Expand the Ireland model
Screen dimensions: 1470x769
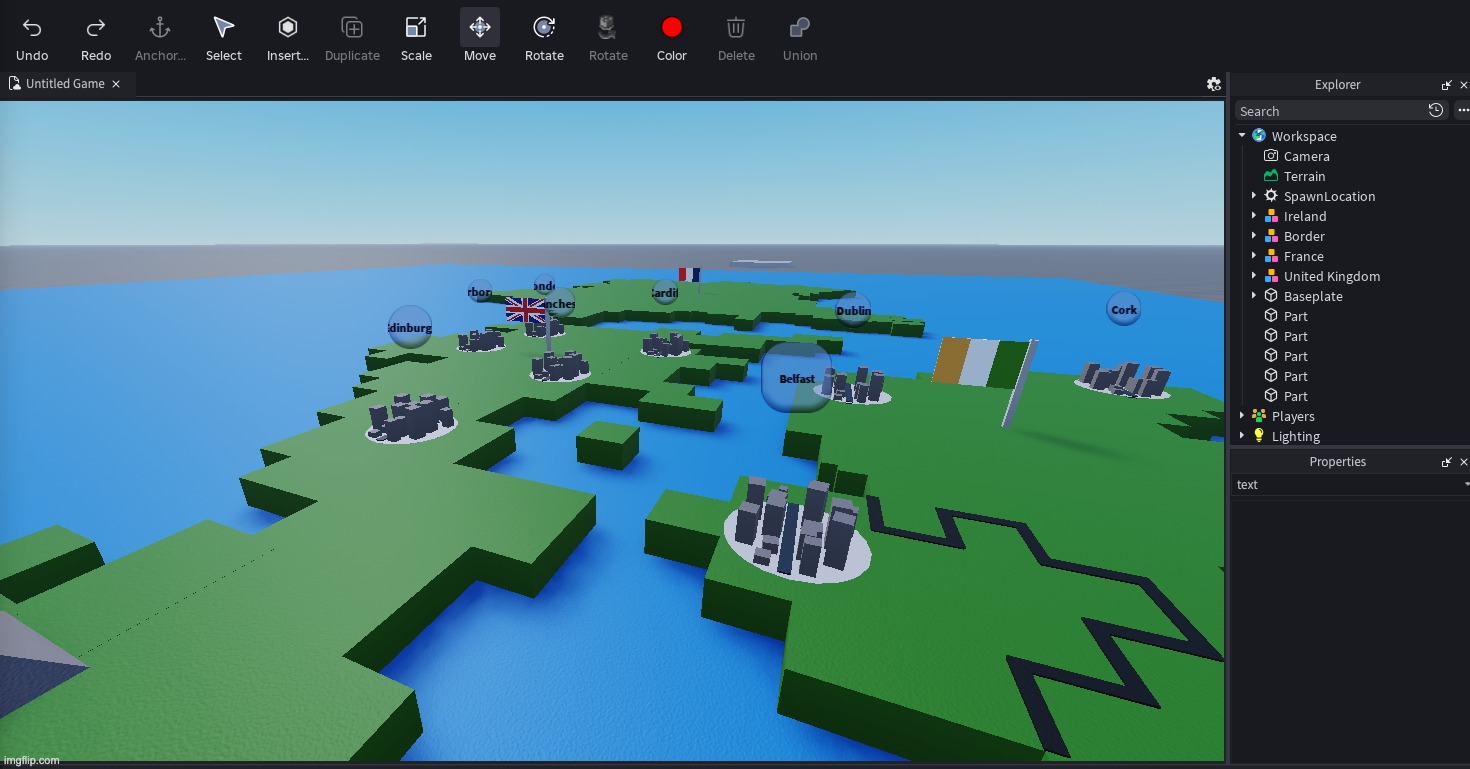click(1254, 216)
